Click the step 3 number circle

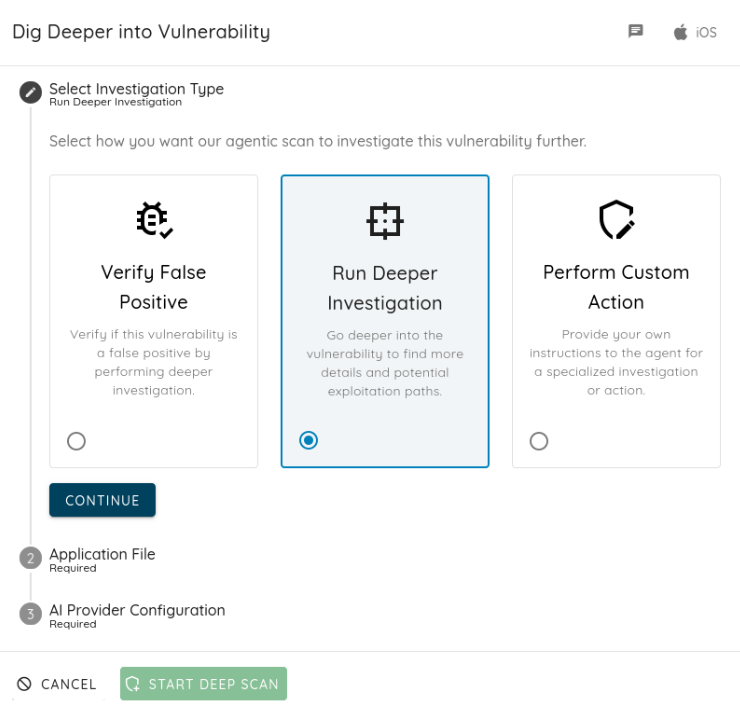point(31,614)
